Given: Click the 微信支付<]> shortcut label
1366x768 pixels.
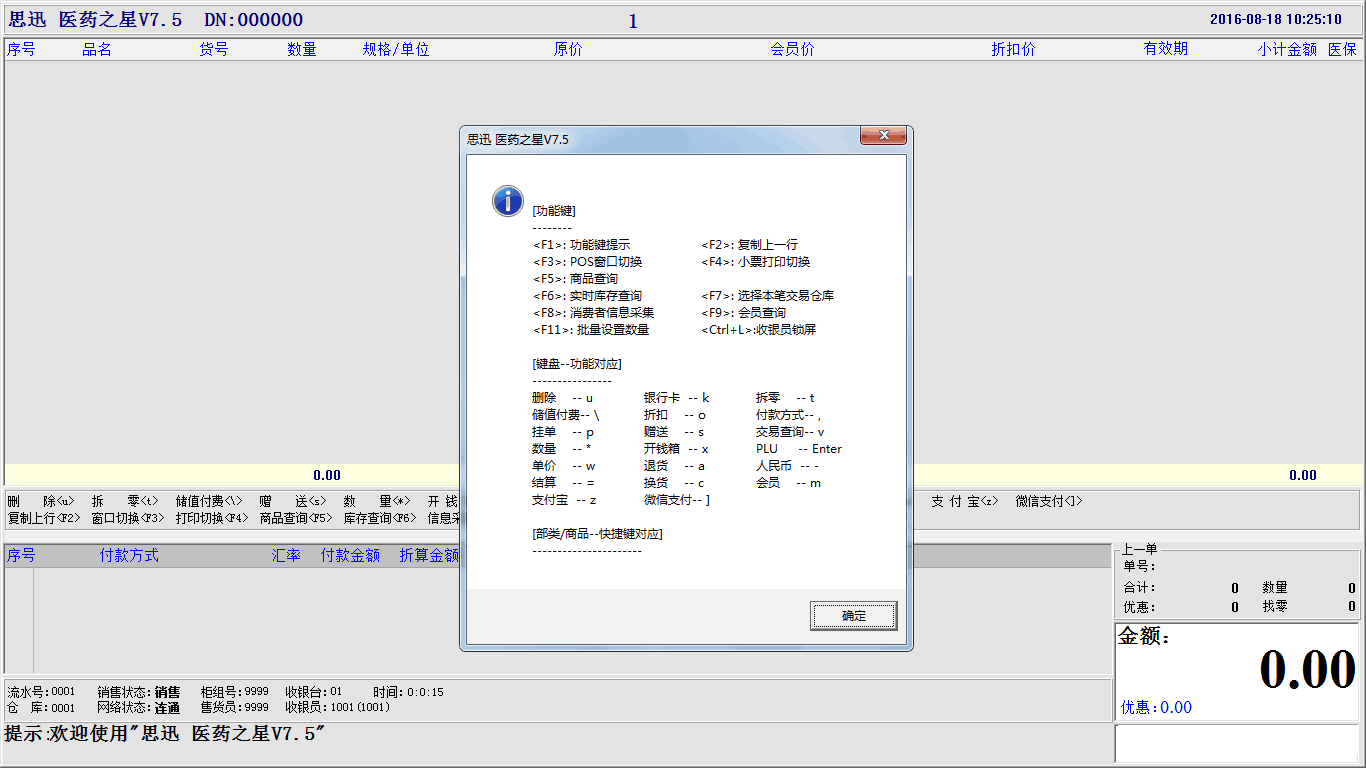Looking at the screenshot, I should pos(1049,501).
